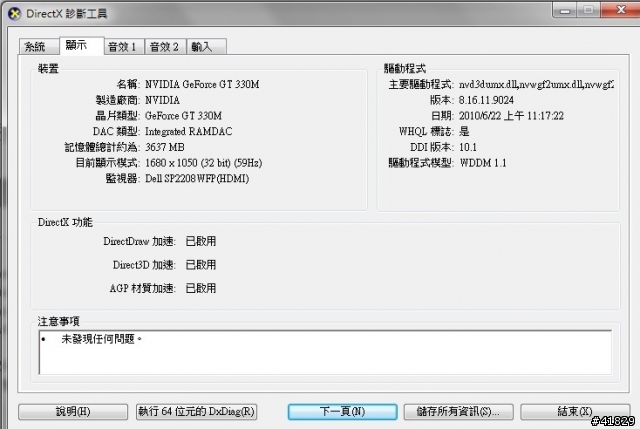Select Direct3D 加速 已啟用 status
The width and height of the screenshot is (640, 429).
tap(201, 265)
